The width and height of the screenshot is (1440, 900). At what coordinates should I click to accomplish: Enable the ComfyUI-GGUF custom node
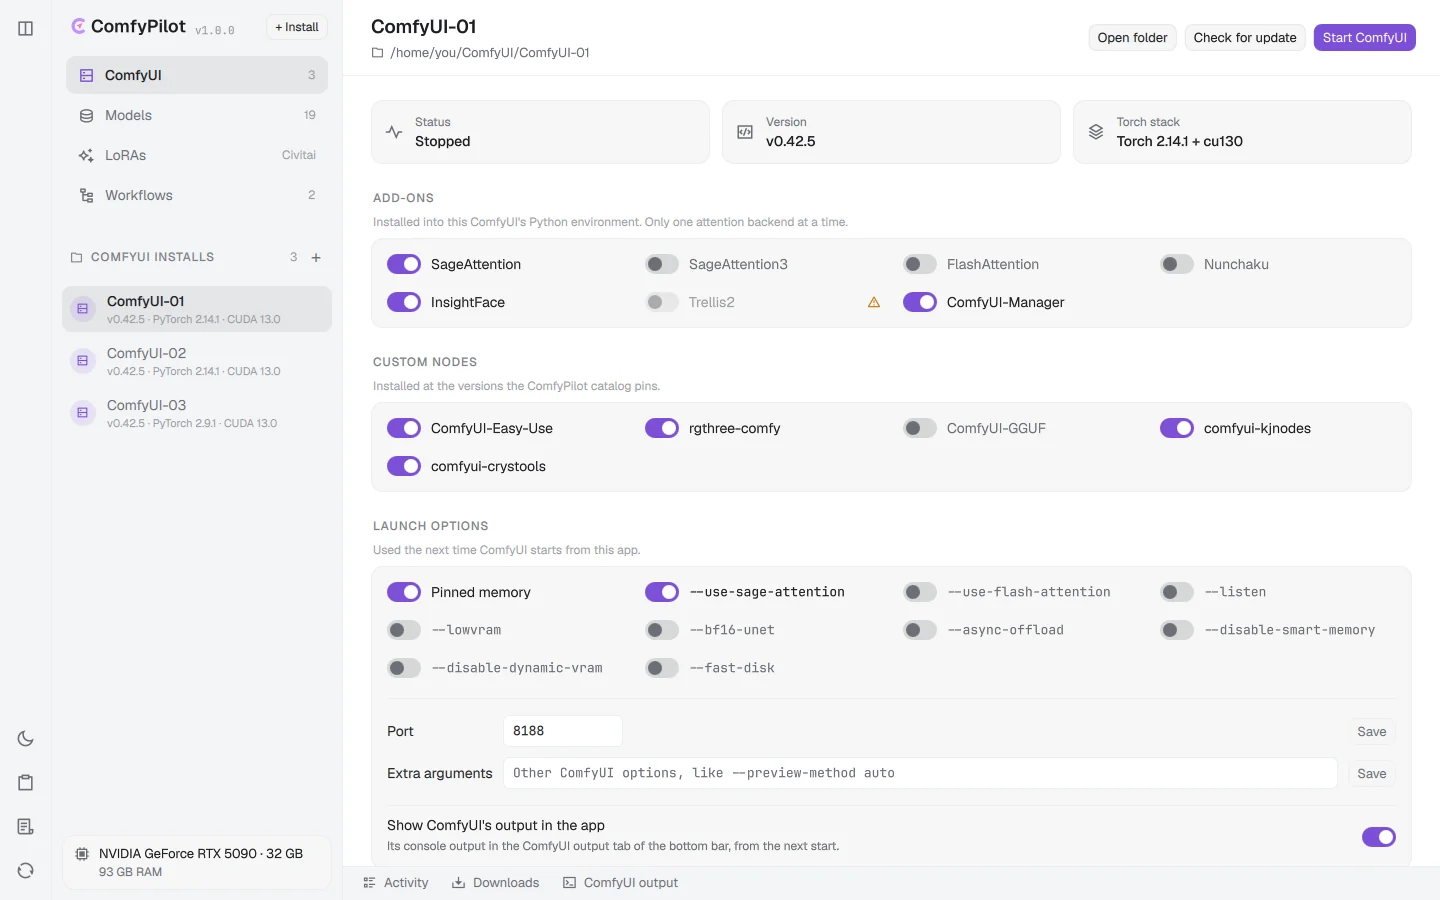tap(920, 428)
